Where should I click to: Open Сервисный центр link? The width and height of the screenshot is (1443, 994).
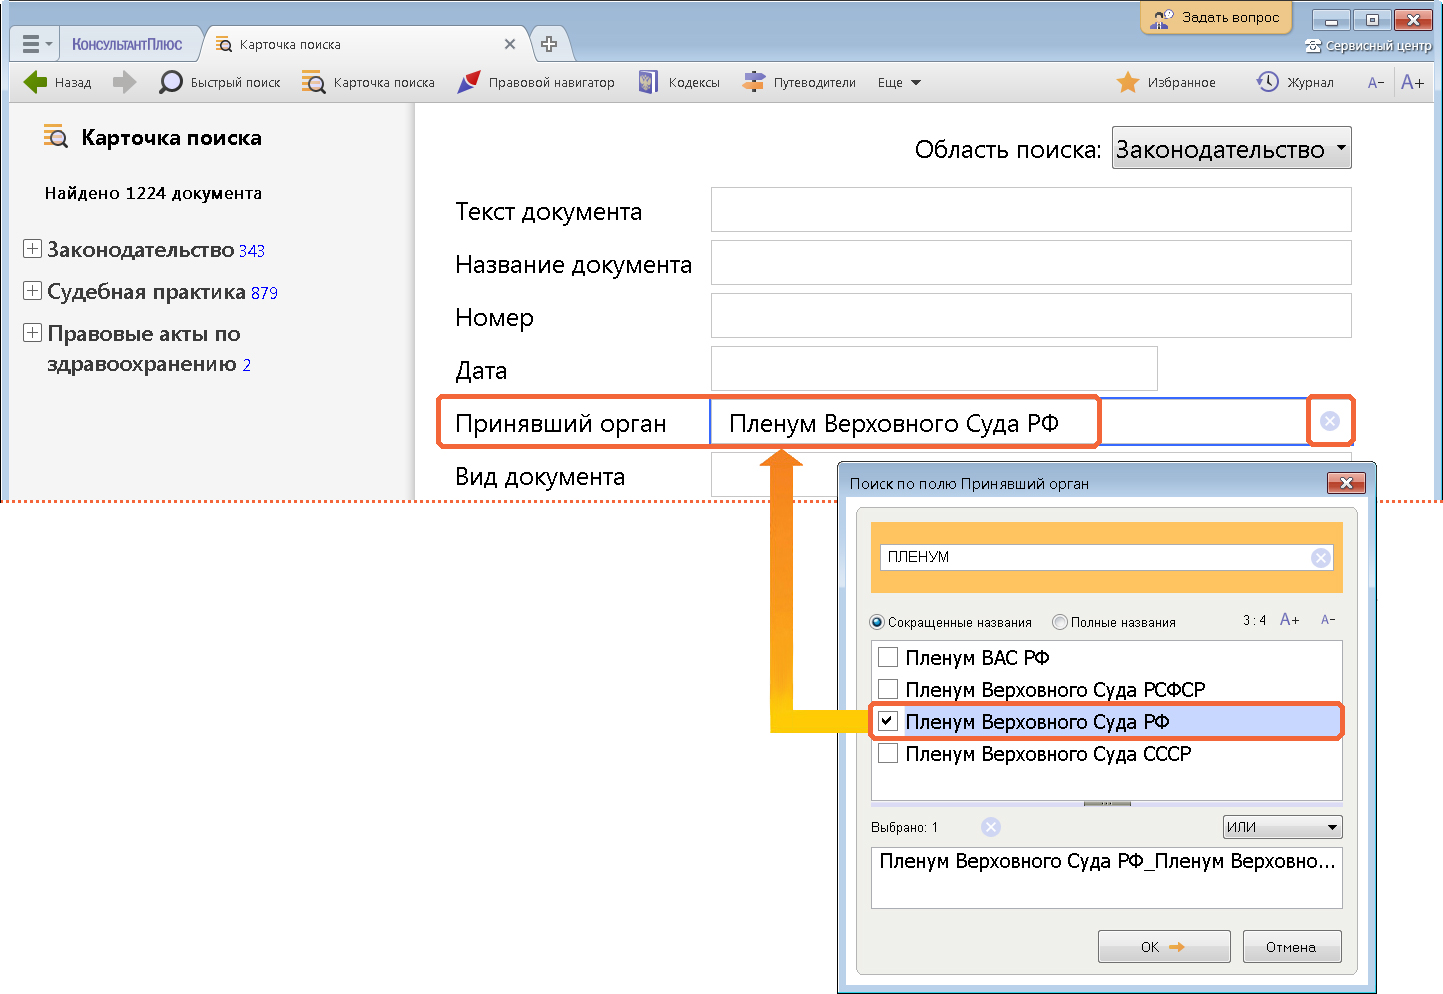click(1368, 46)
